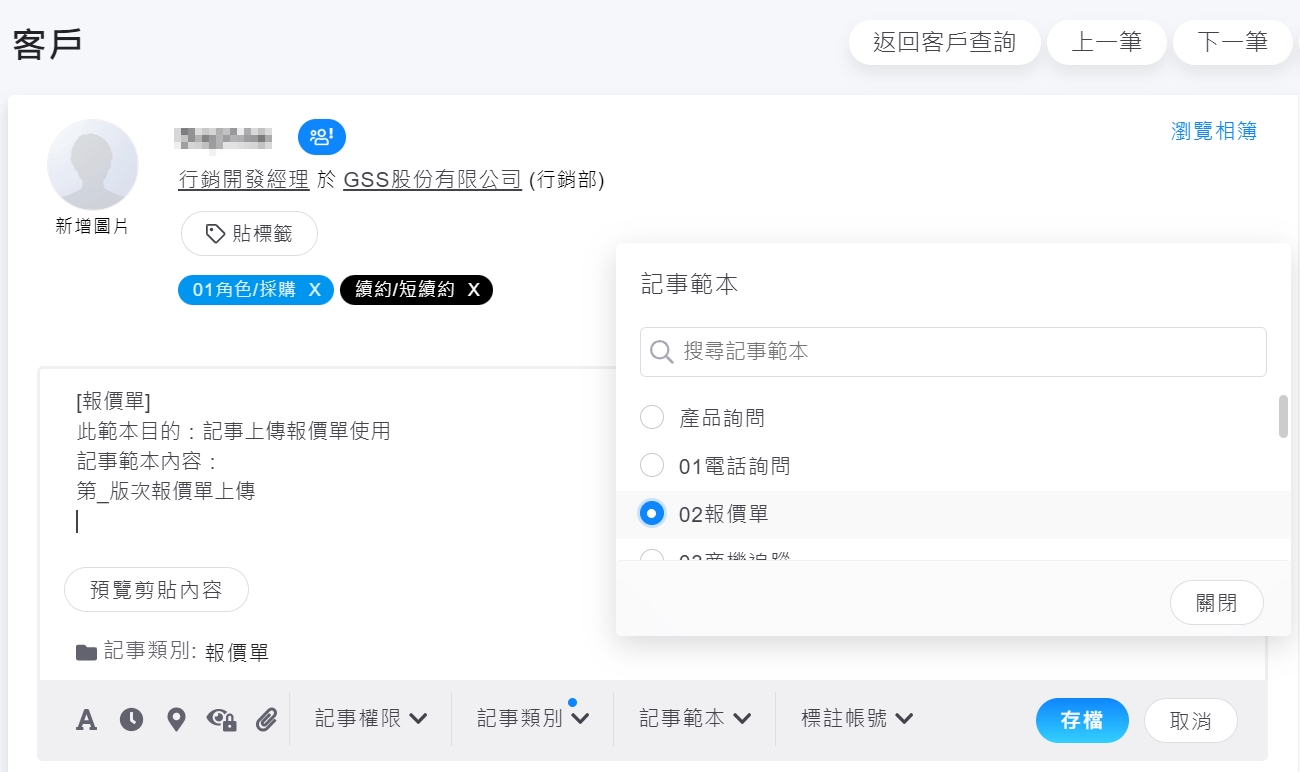This screenshot has height=772, width=1300.
Task: Choose the 02報價單 radio button
Action: coord(652,514)
